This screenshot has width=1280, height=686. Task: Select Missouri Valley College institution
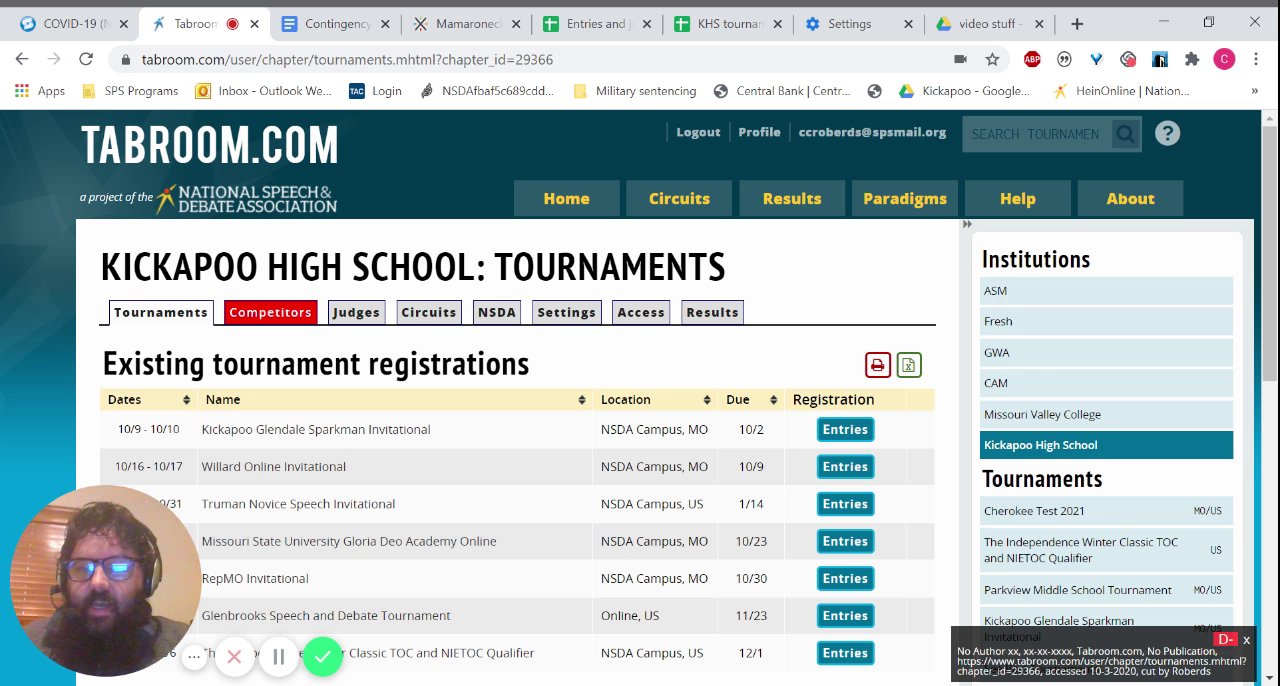(x=1106, y=414)
